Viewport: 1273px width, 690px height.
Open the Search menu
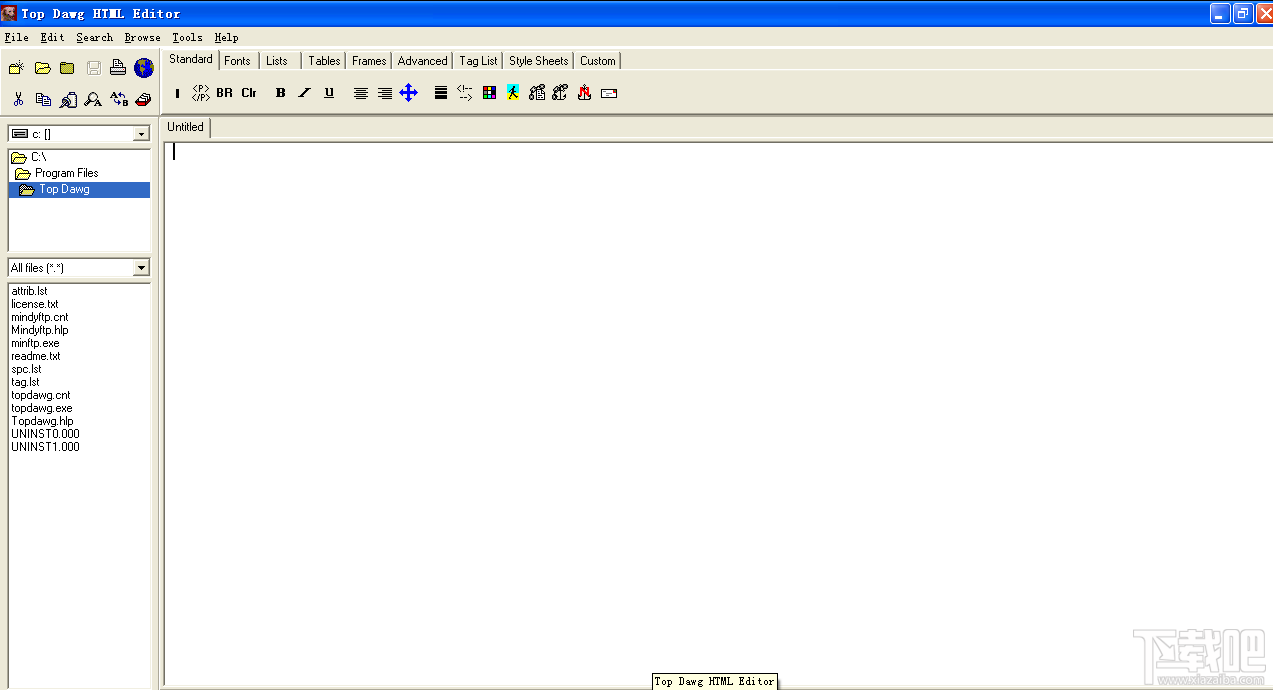(95, 38)
